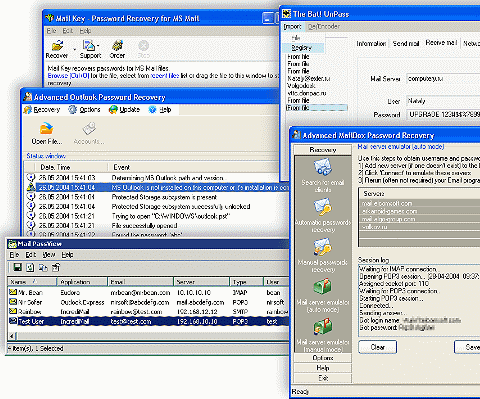This screenshot has height=399, width=480.
Task: Open the Import menu in The Bat! UnPass
Action: pyautogui.click(x=292, y=27)
